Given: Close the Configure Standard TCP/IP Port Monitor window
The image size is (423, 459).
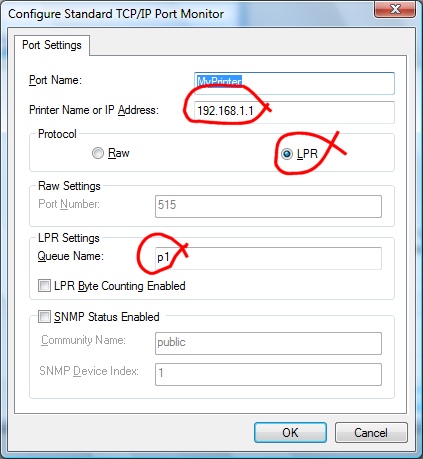Looking at the screenshot, I should [x=395, y=9].
